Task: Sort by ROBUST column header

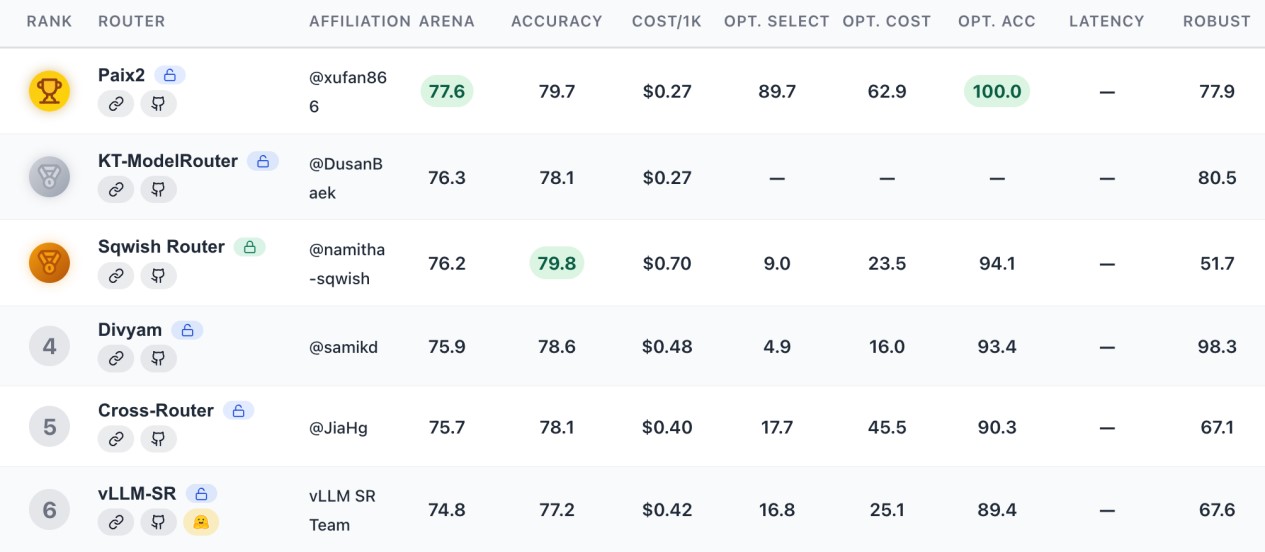Action: (1217, 21)
